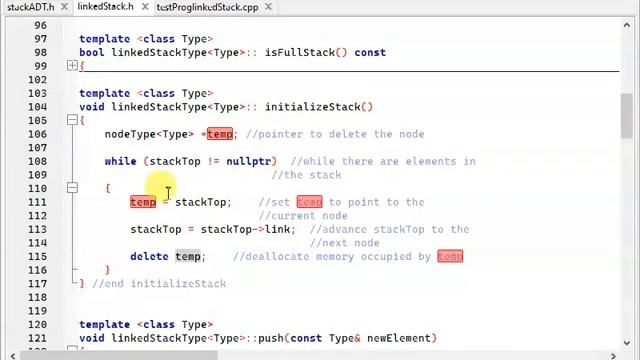Click 'template' keyword on line 120
This screenshot has height=360, width=640.
coord(104,324)
